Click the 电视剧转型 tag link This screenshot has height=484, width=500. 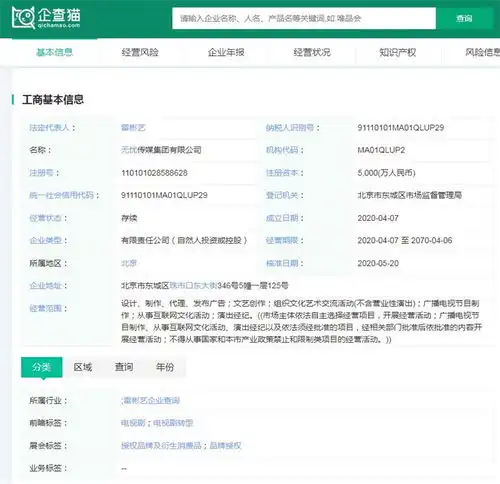[x=173, y=423]
